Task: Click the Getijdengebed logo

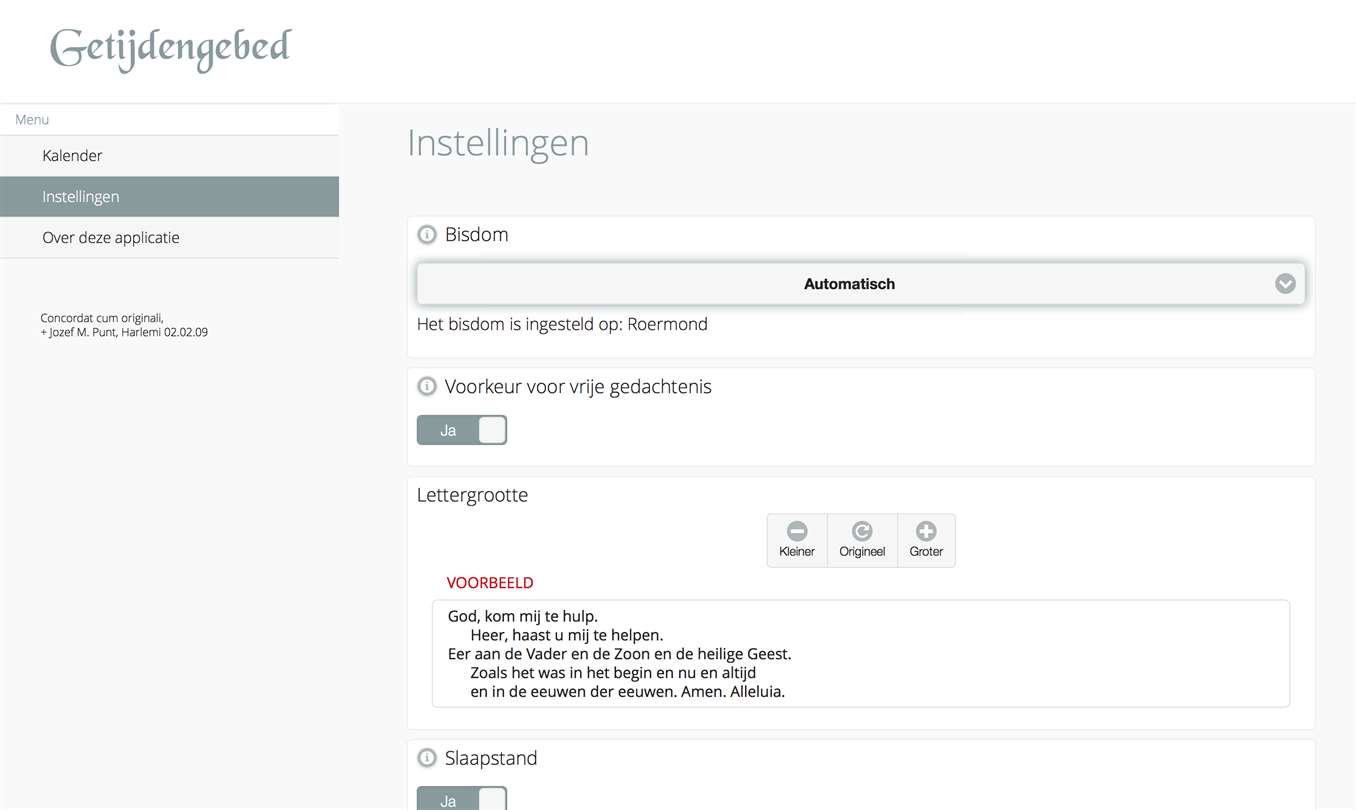Action: tap(171, 49)
